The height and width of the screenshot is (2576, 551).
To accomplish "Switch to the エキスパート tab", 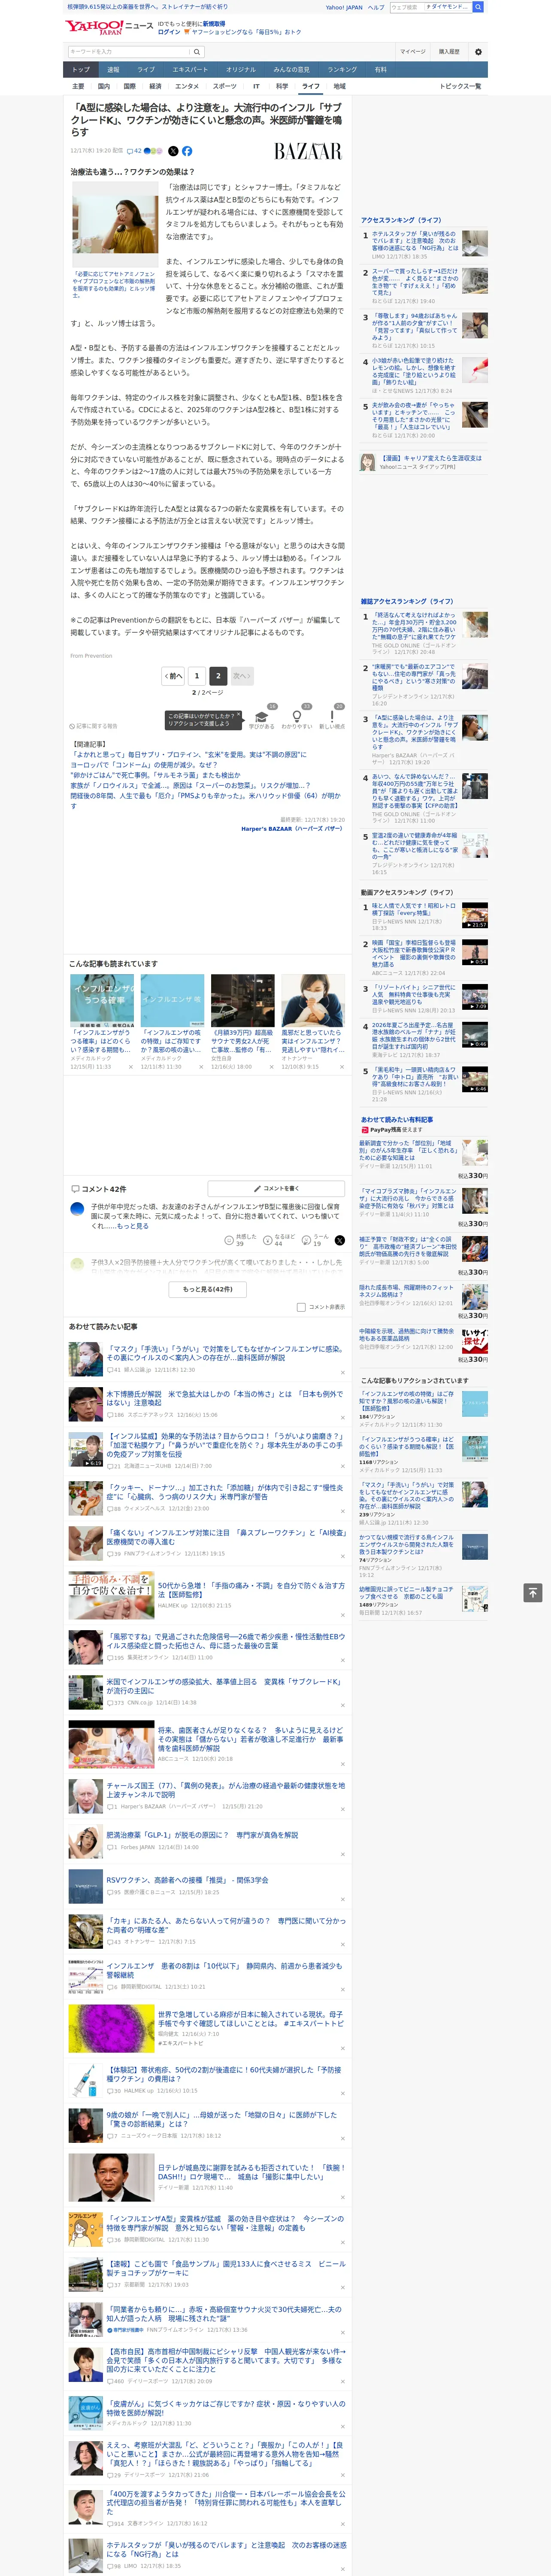I will (x=190, y=70).
